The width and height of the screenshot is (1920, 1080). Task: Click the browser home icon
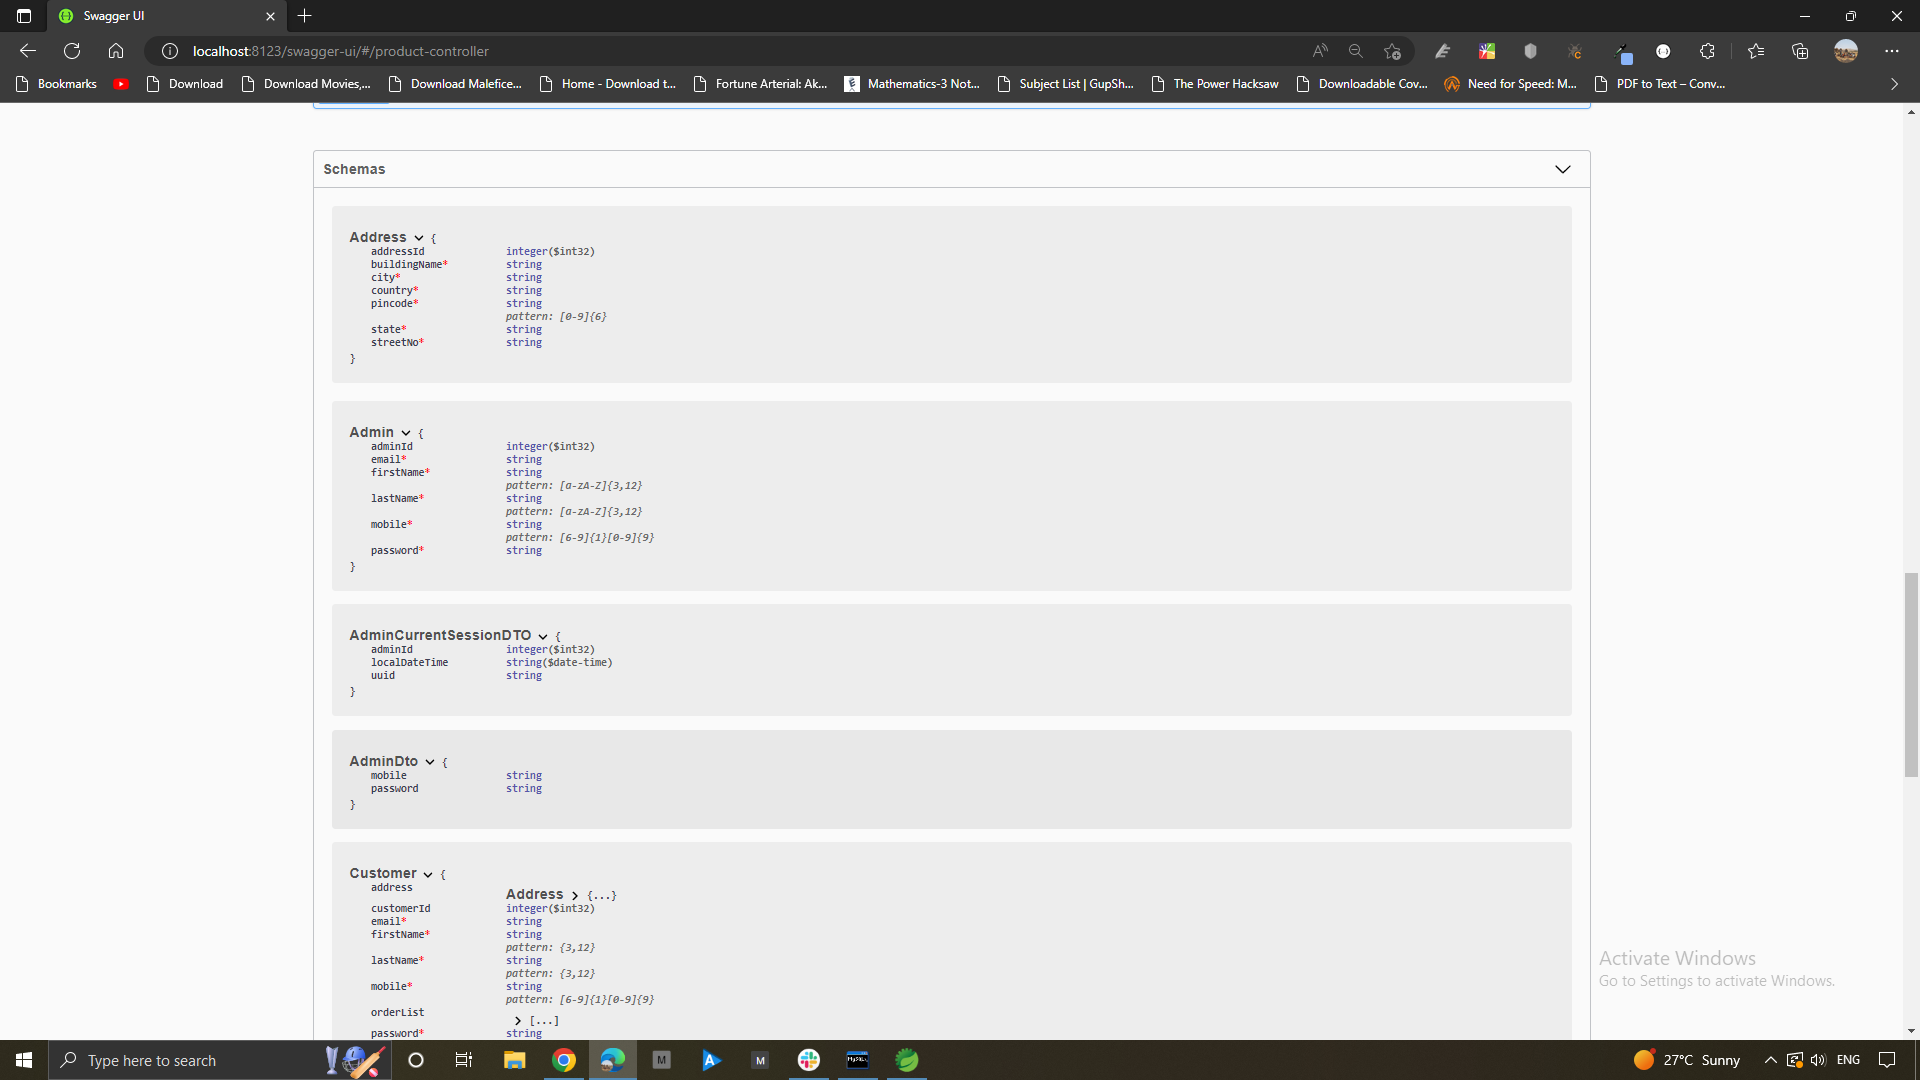click(116, 51)
